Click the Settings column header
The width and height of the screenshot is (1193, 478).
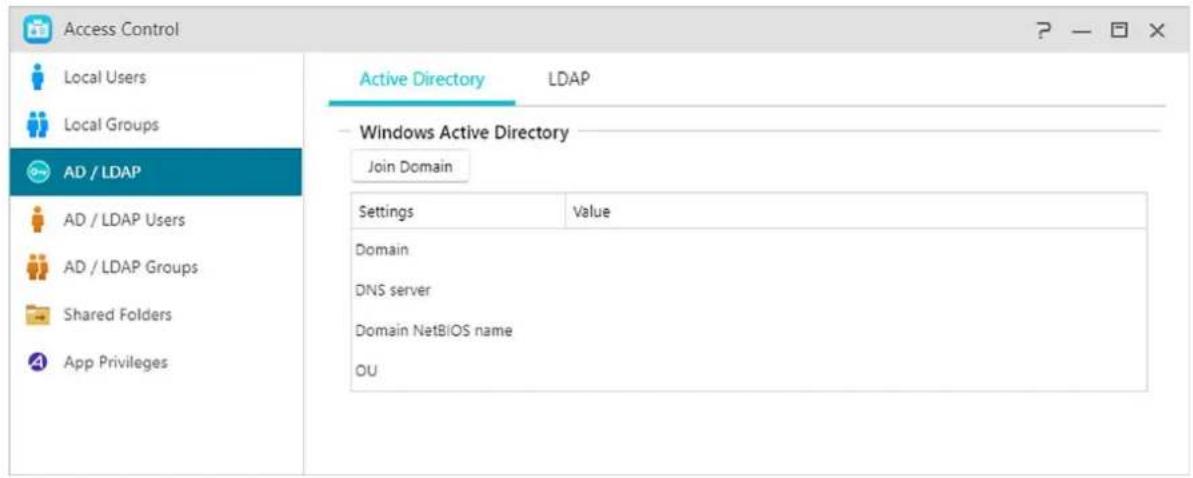tap(458, 212)
